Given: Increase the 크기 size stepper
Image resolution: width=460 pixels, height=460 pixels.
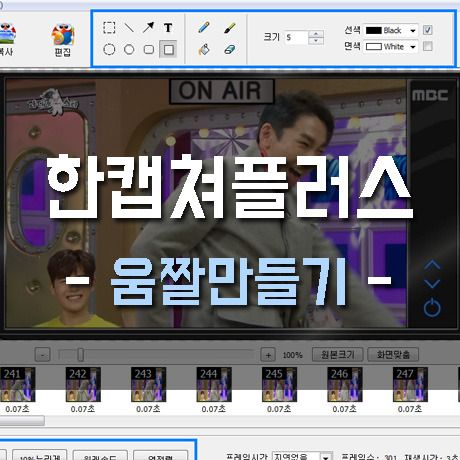Looking at the screenshot, I should [316, 34].
